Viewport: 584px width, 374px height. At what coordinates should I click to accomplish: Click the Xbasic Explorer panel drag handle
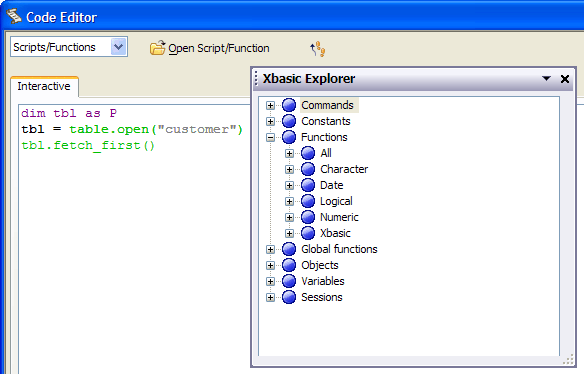256,79
